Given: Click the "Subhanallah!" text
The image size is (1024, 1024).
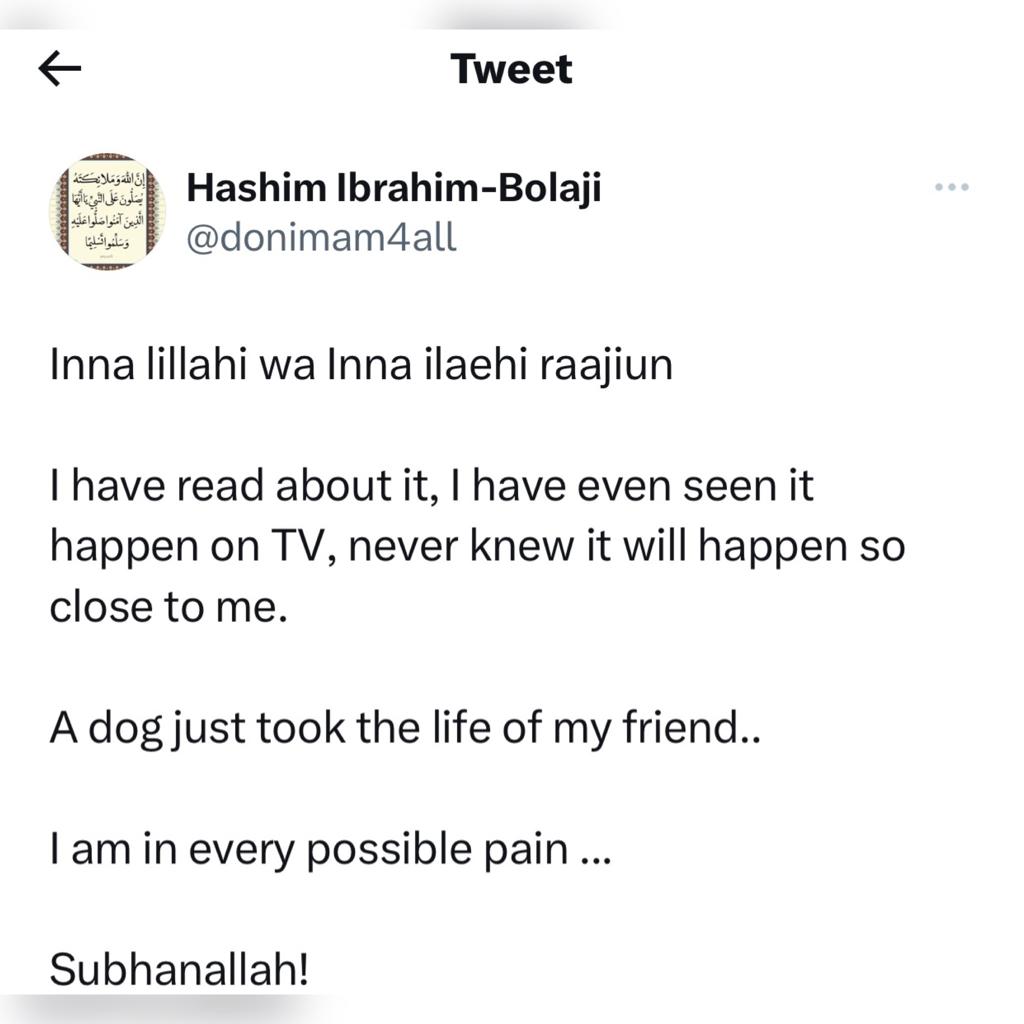Looking at the screenshot, I should click(180, 970).
